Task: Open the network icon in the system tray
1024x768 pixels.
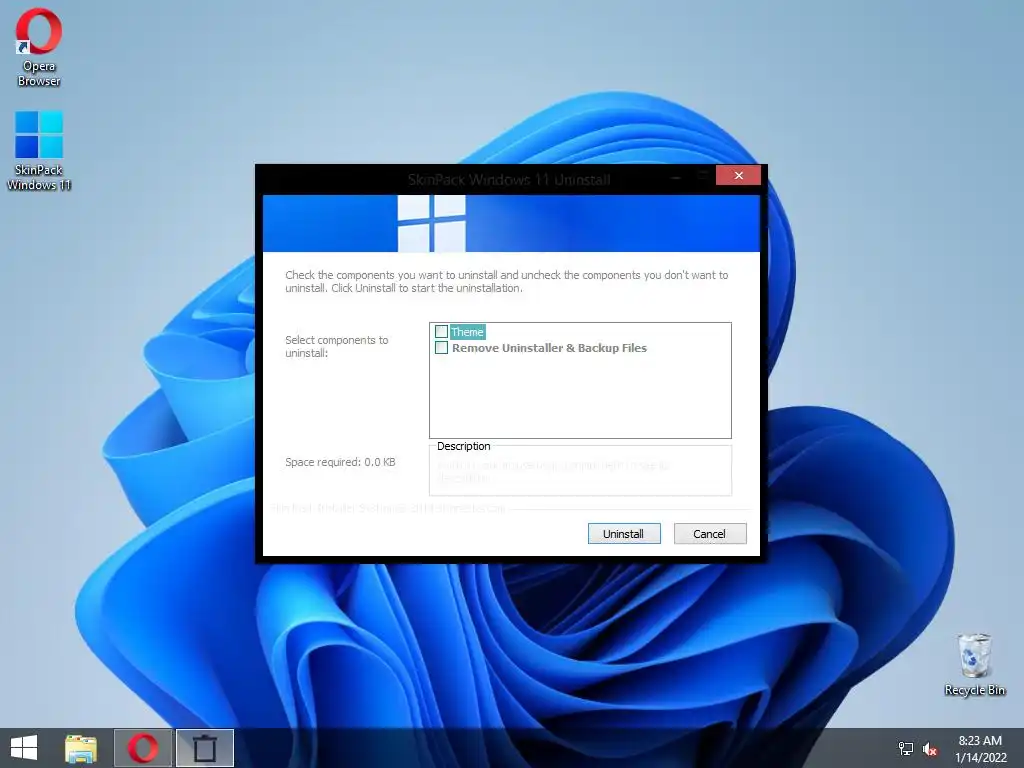Action: [x=906, y=749]
